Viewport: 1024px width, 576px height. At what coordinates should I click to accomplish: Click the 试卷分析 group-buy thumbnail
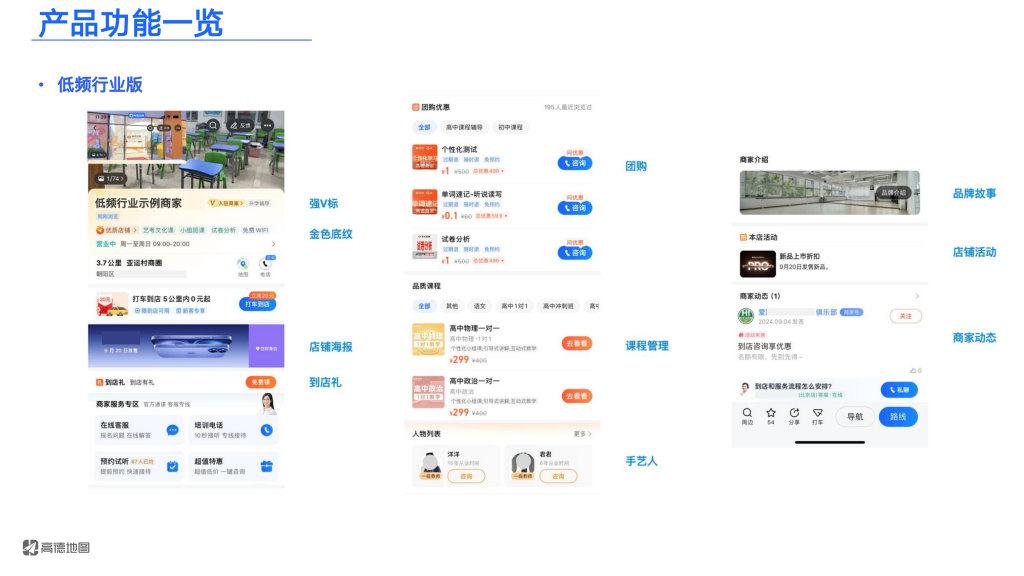click(424, 246)
